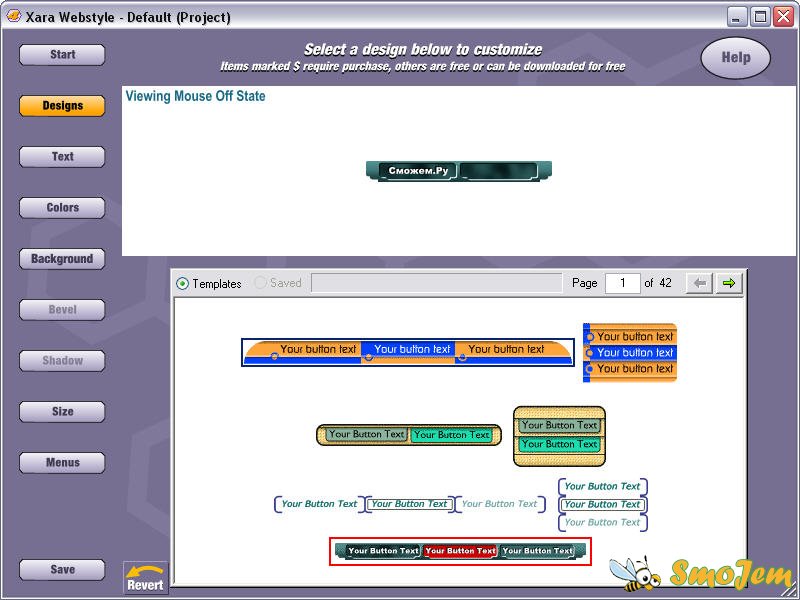800x600 pixels.
Task: Maximize the Xara Webstyle window
Action: (760, 17)
